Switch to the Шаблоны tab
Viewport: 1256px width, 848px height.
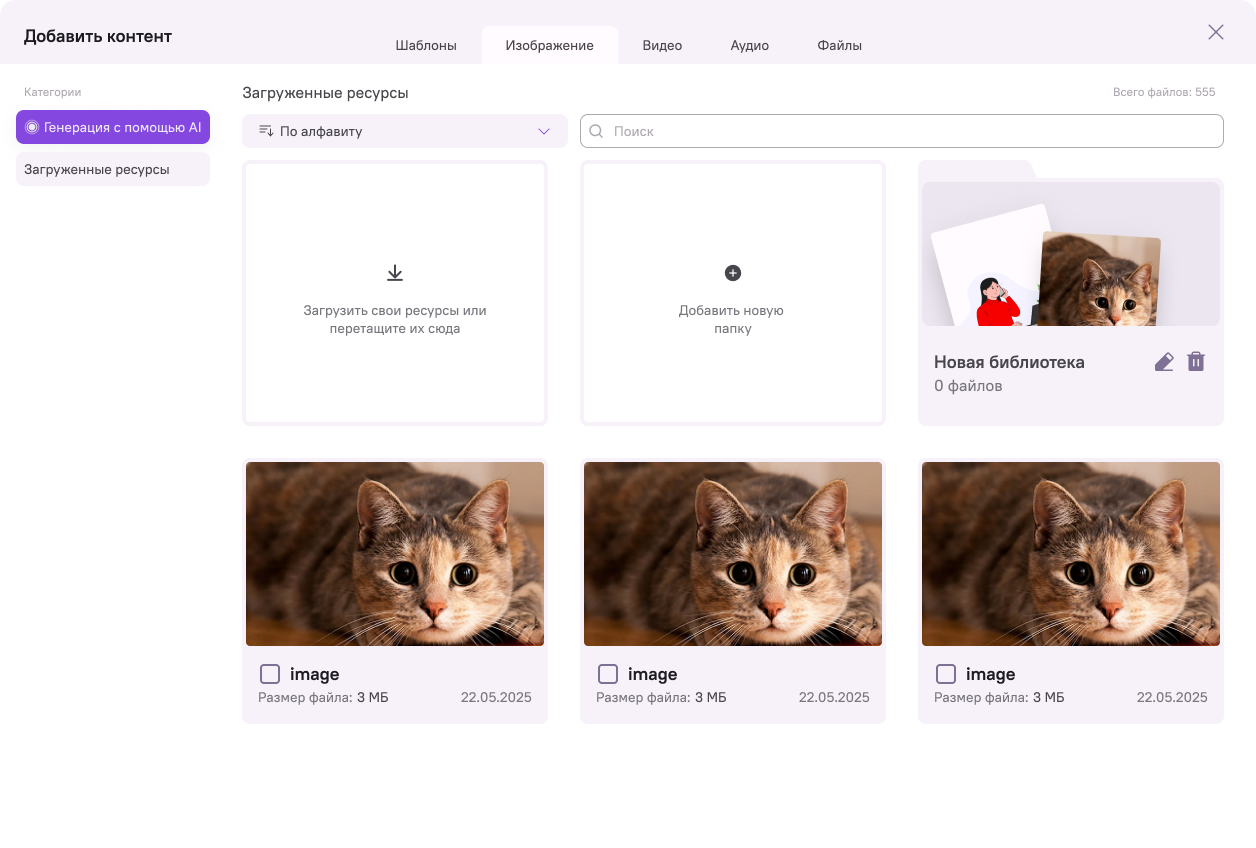click(x=426, y=45)
